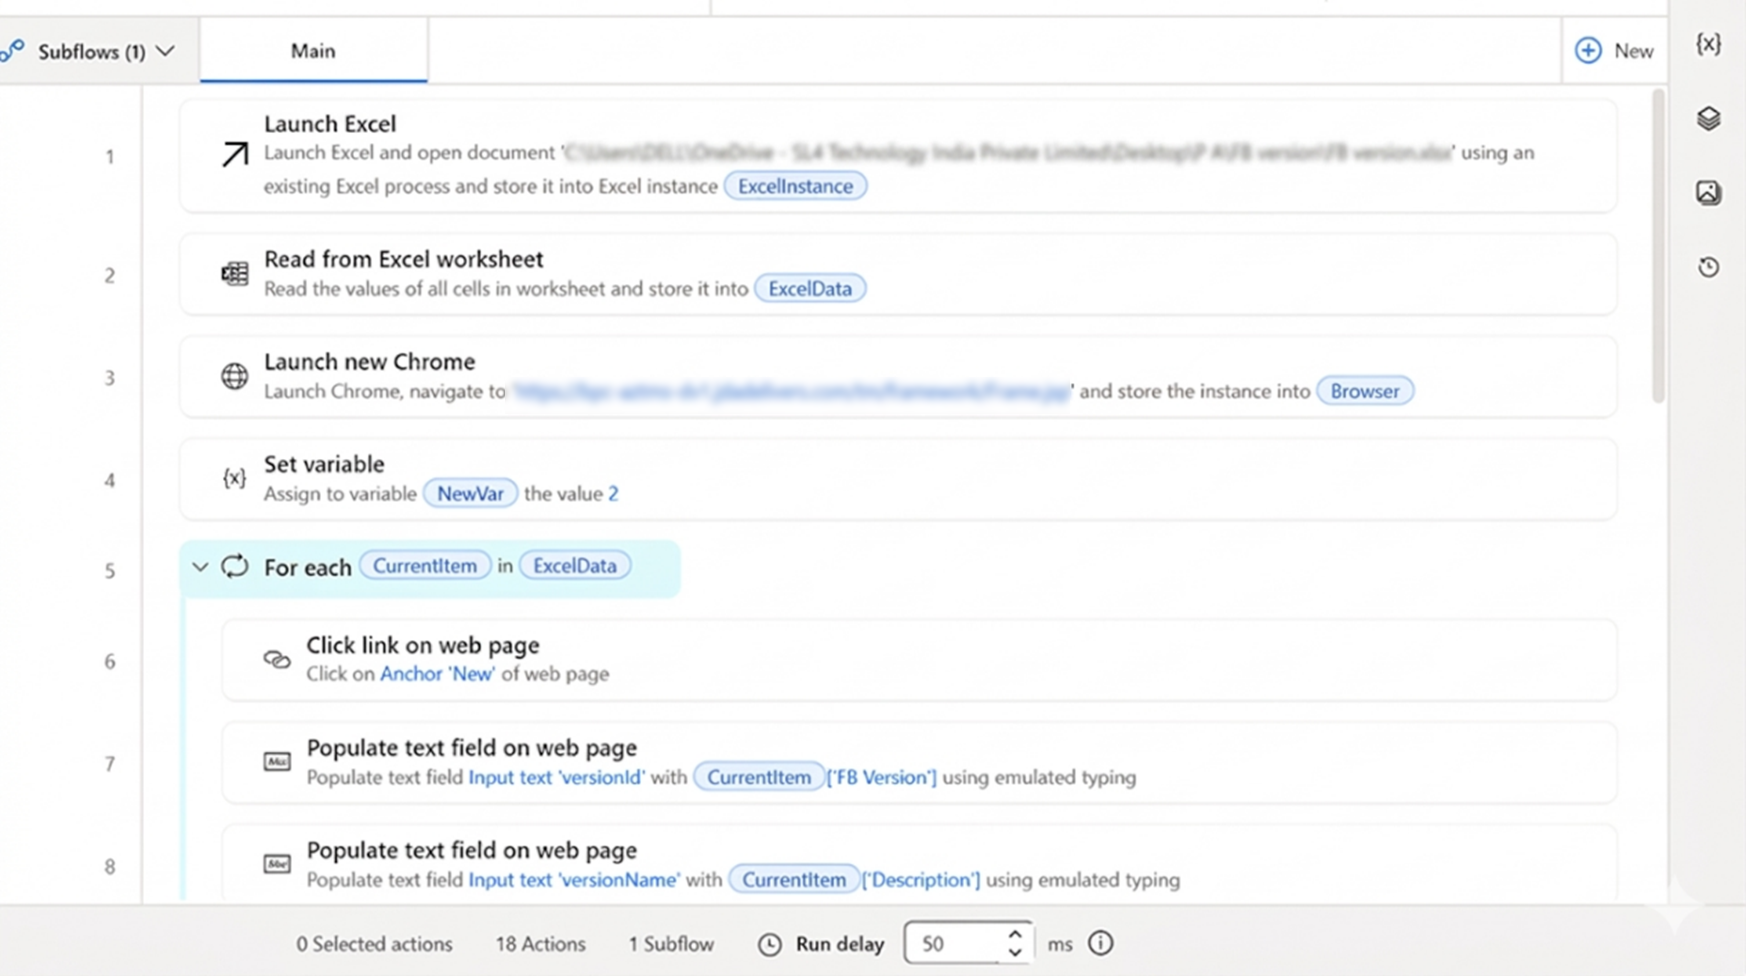This screenshot has width=1746, height=976.
Task: Click the Launch Excel arrow icon
Action: tap(235, 154)
